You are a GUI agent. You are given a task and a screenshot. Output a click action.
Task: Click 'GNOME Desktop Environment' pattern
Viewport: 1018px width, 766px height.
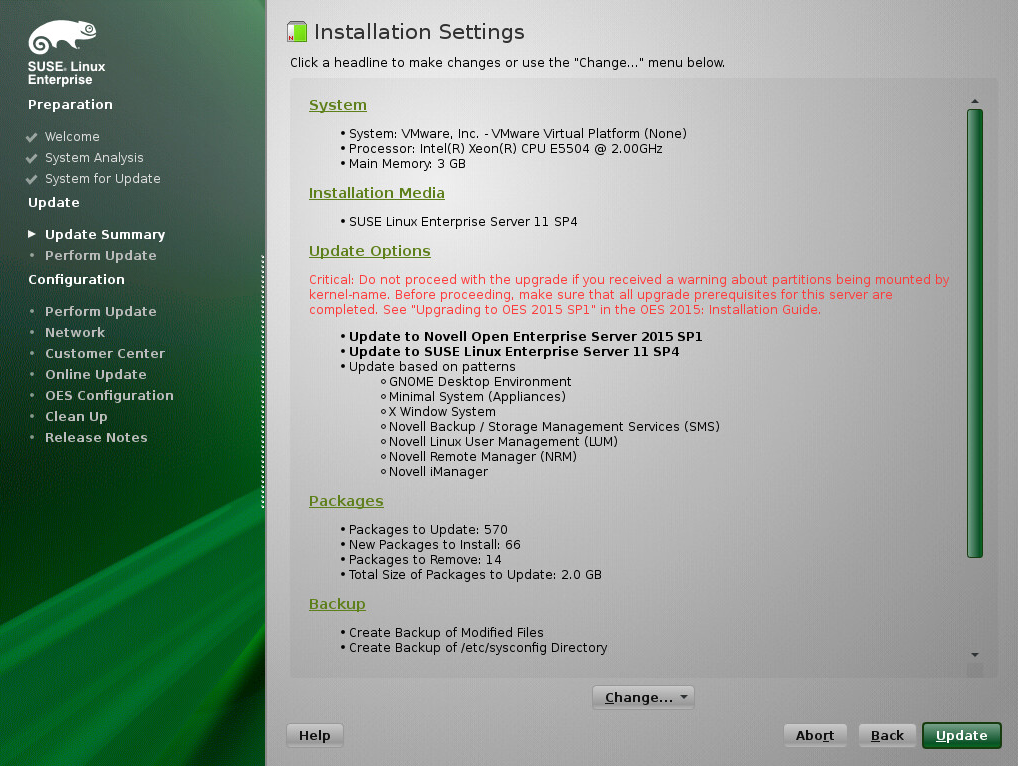[480, 381]
